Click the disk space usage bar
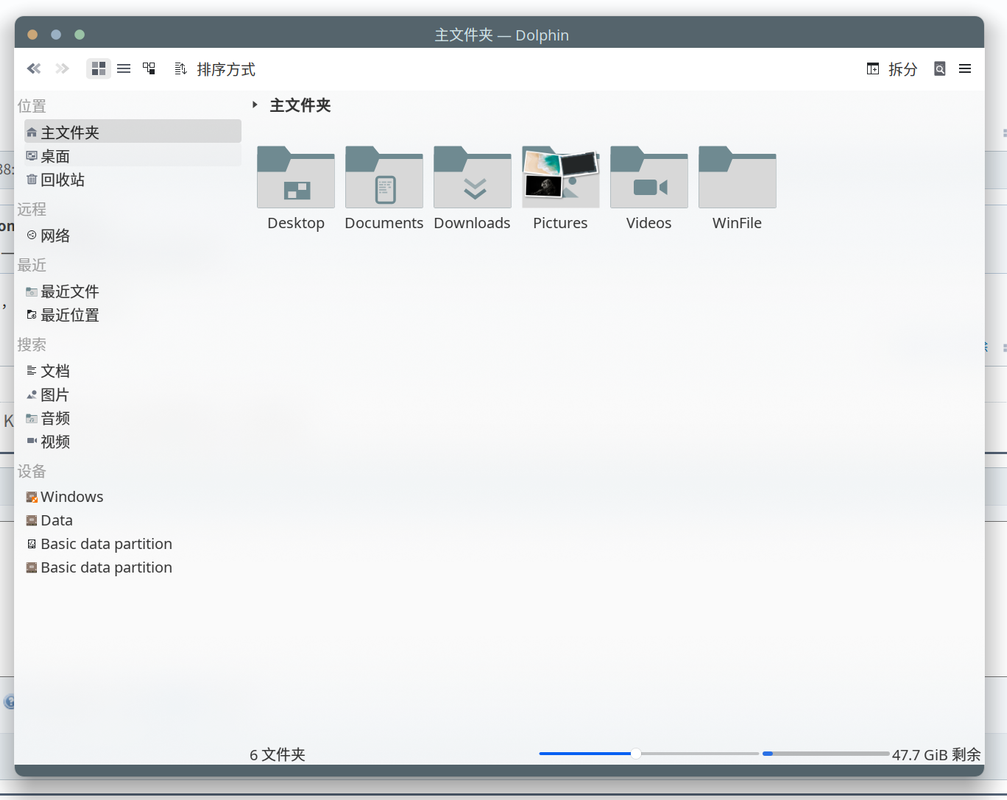This screenshot has height=800, width=1007. [x=826, y=754]
